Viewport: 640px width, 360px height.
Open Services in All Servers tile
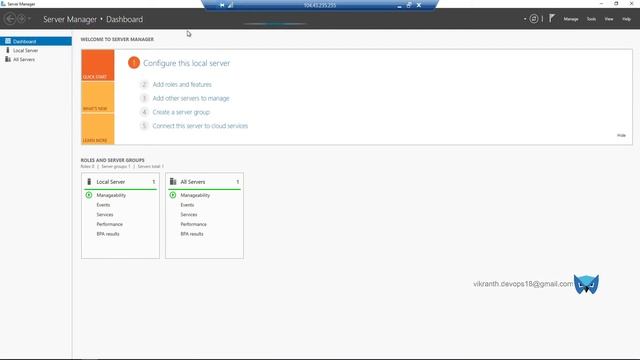click(189, 215)
